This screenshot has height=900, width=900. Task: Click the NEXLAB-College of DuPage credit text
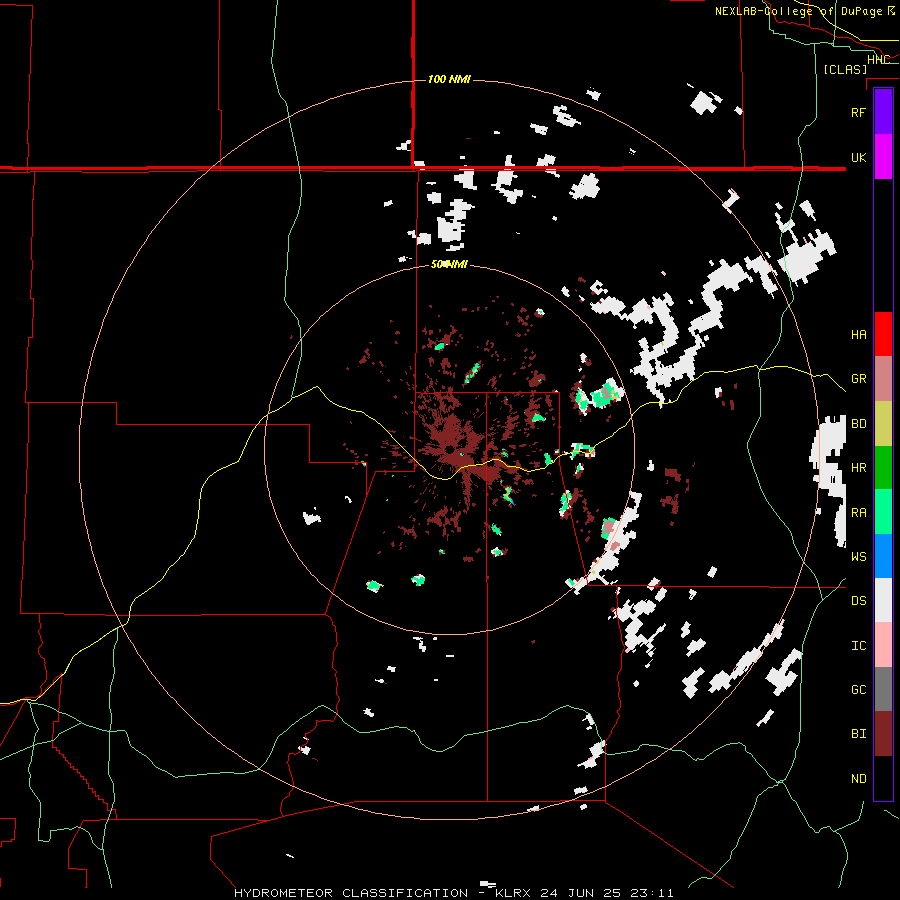(798, 11)
